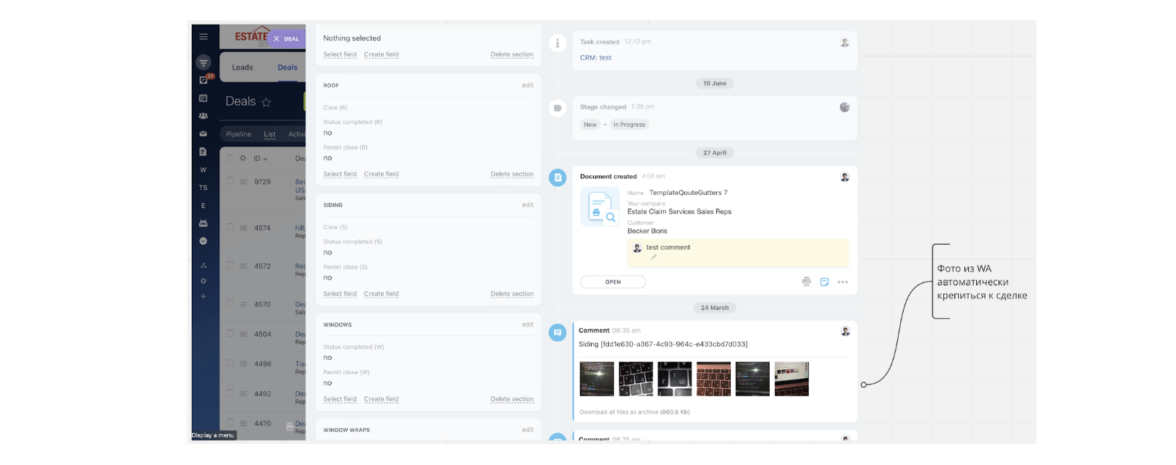Click the OPEN button on document
This screenshot has width=1176, height=465.
[x=612, y=282]
